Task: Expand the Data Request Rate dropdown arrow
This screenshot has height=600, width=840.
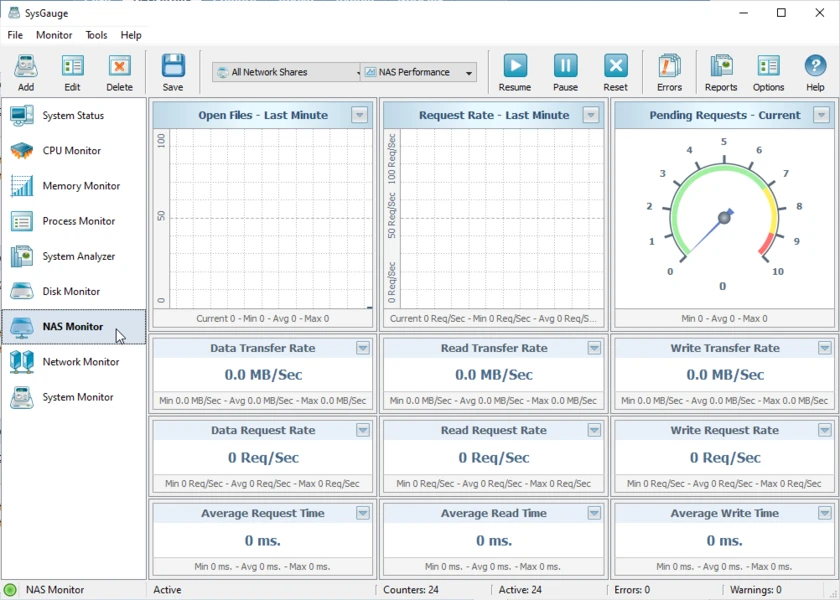Action: point(363,430)
